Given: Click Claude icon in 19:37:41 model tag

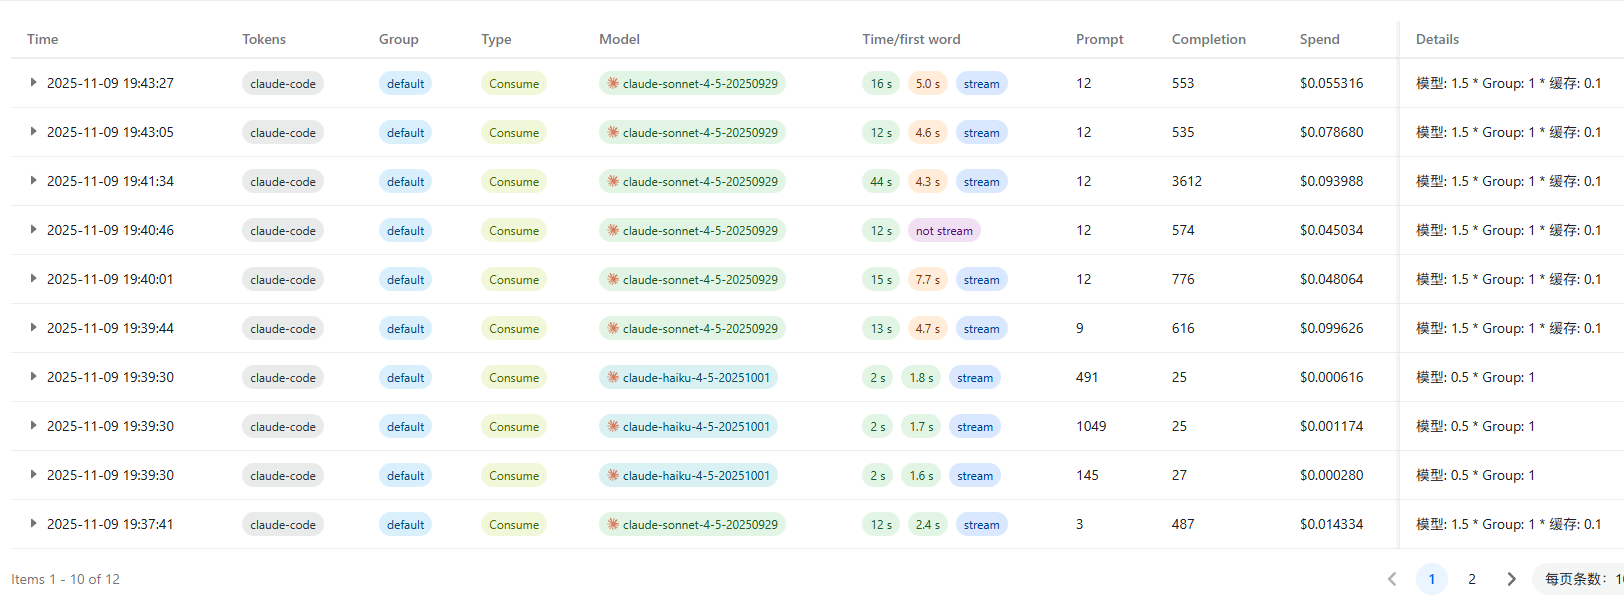Looking at the screenshot, I should [x=613, y=524].
